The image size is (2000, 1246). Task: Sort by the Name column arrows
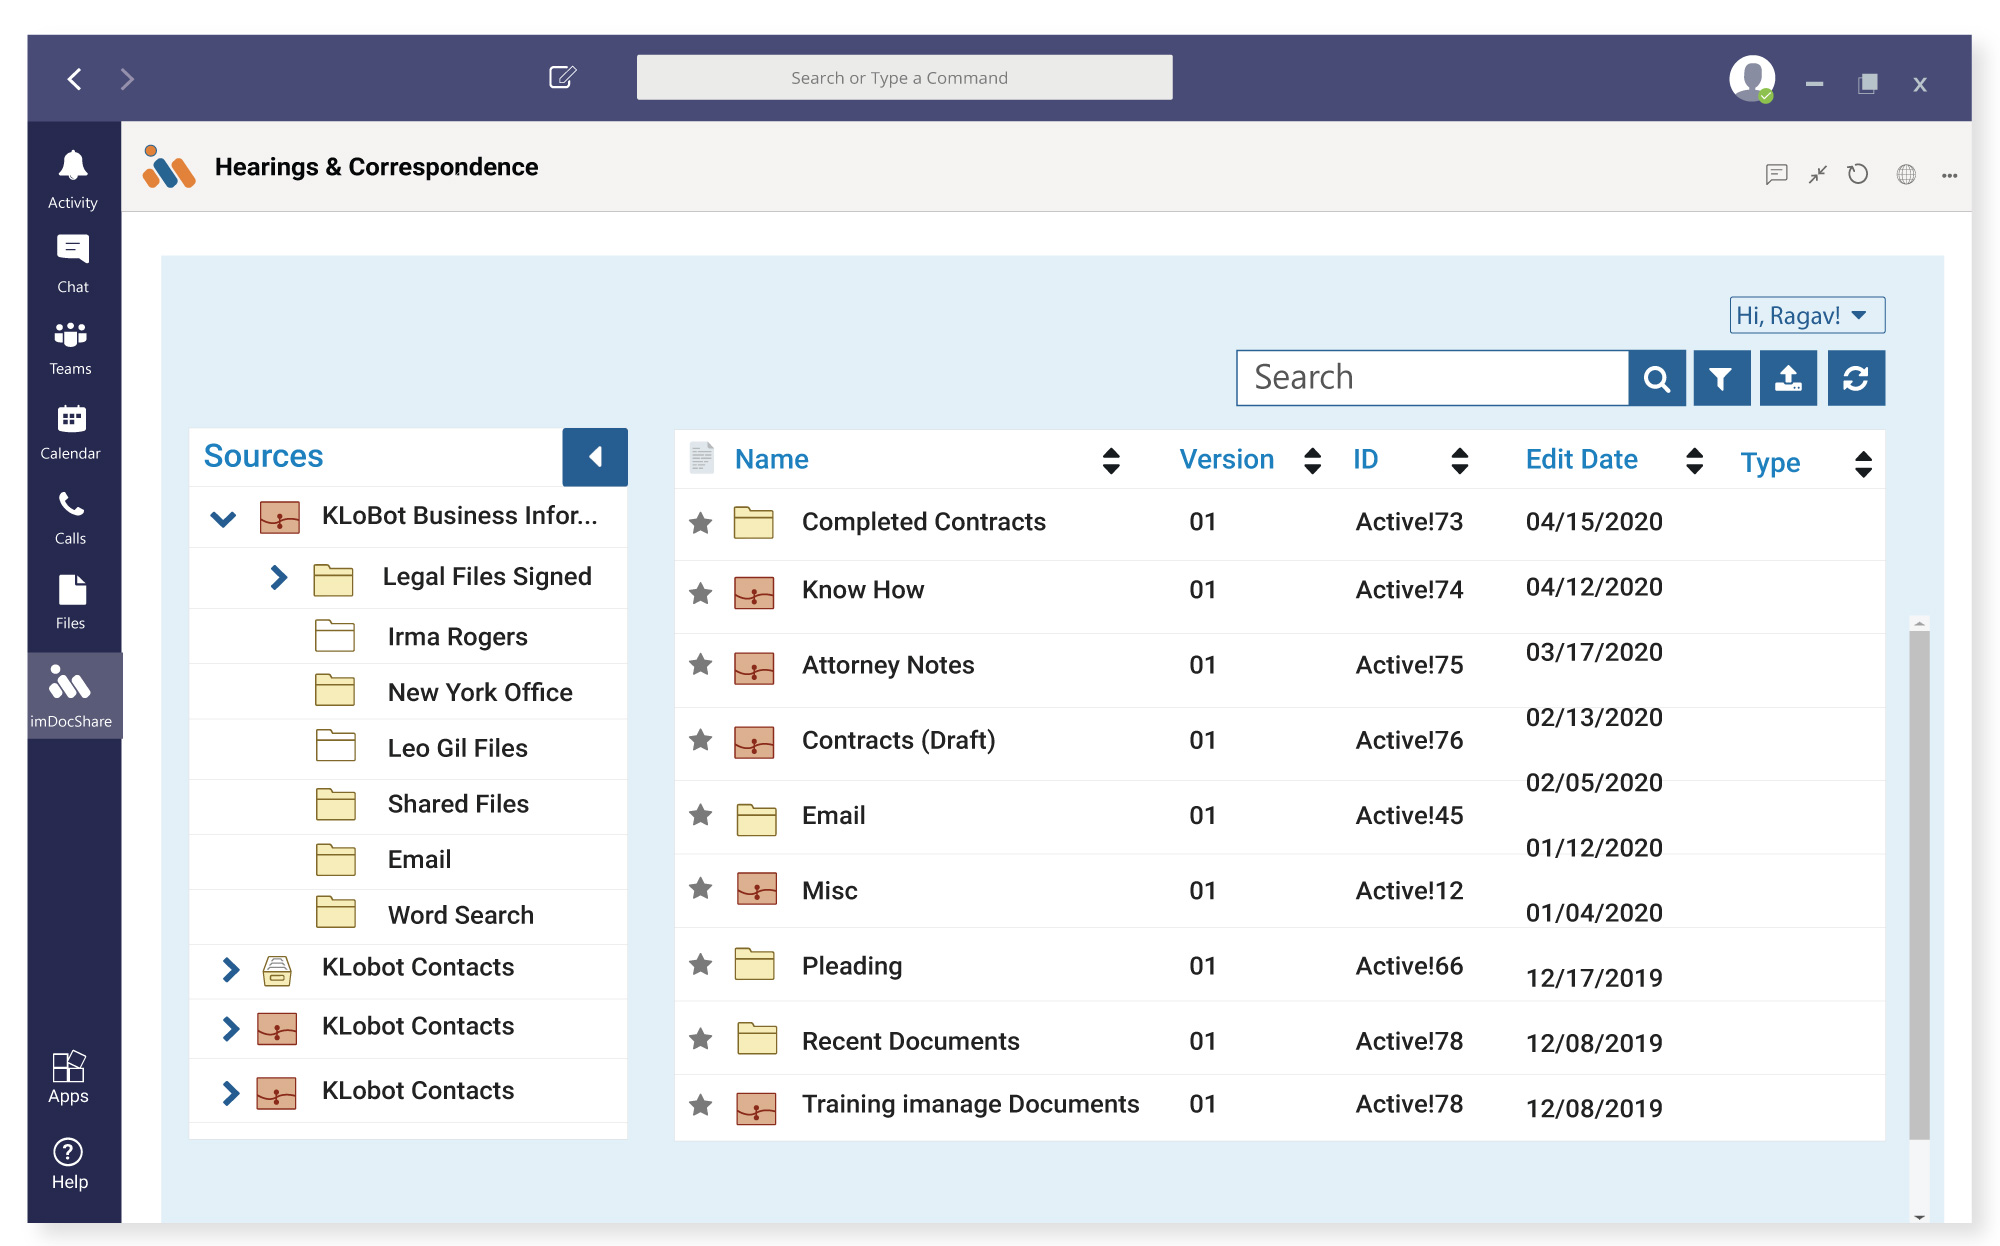[1111, 460]
